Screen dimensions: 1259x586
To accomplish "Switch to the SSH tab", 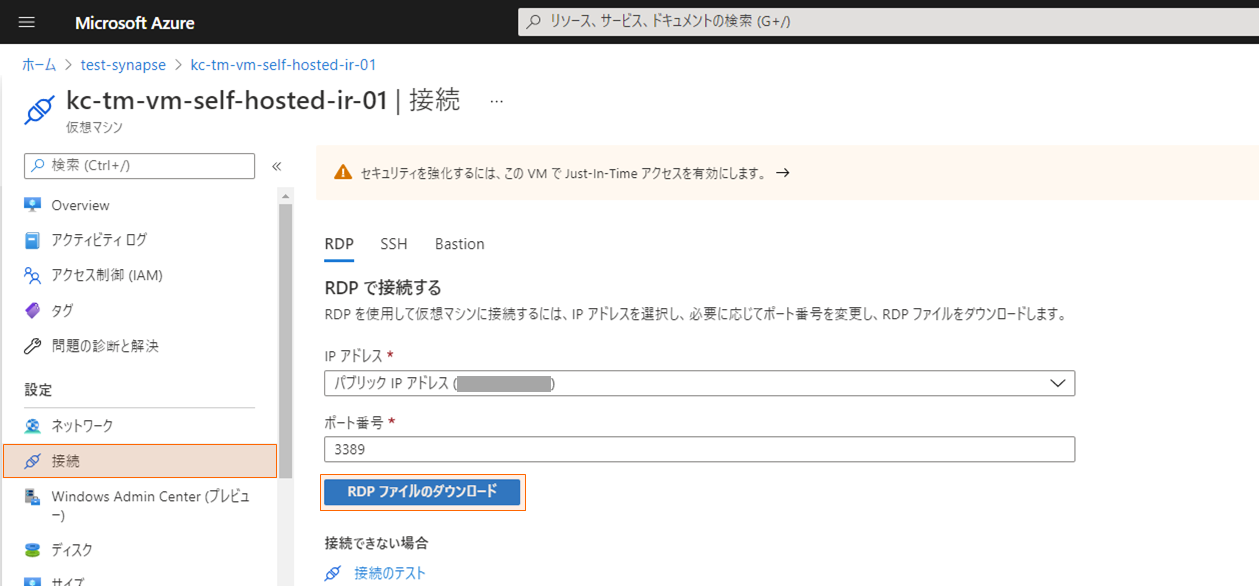I will click(394, 244).
